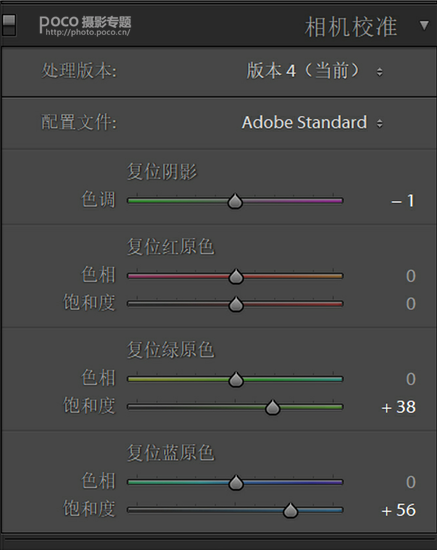Click the 相机校准 panel title
This screenshot has height=550, width=437.
pos(351,27)
